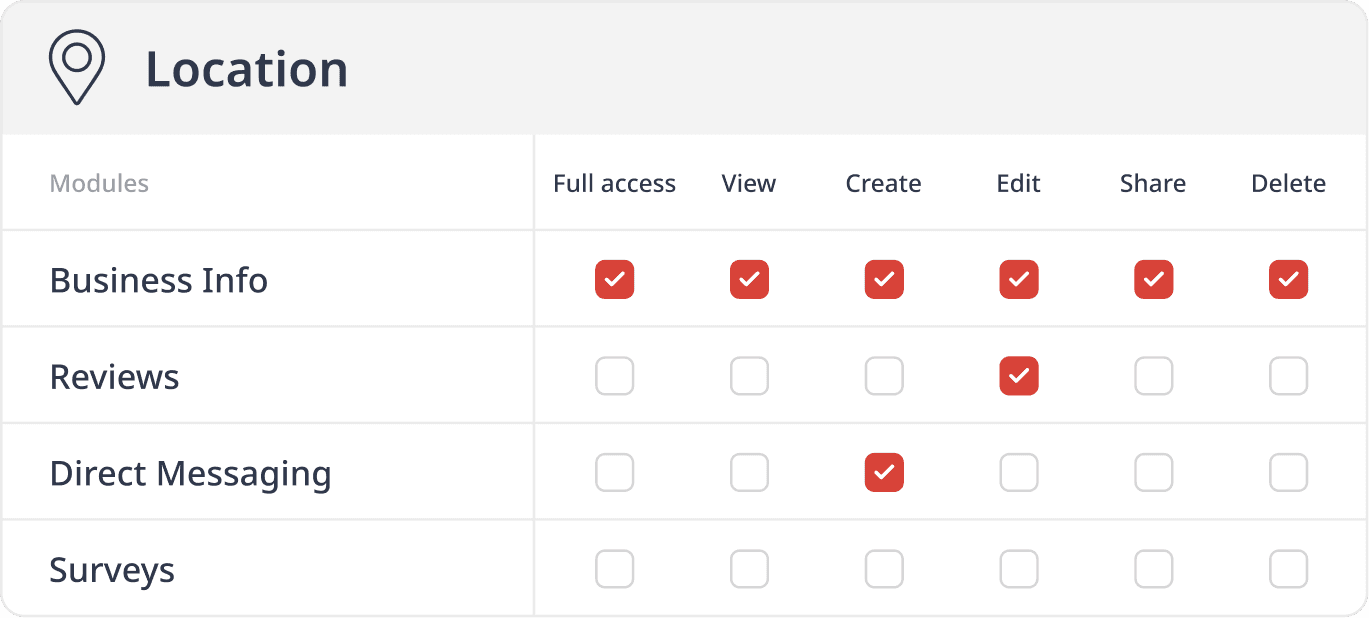The image size is (1369, 618).
Task: Check Share permission for Direct Messaging
Action: [x=1153, y=473]
